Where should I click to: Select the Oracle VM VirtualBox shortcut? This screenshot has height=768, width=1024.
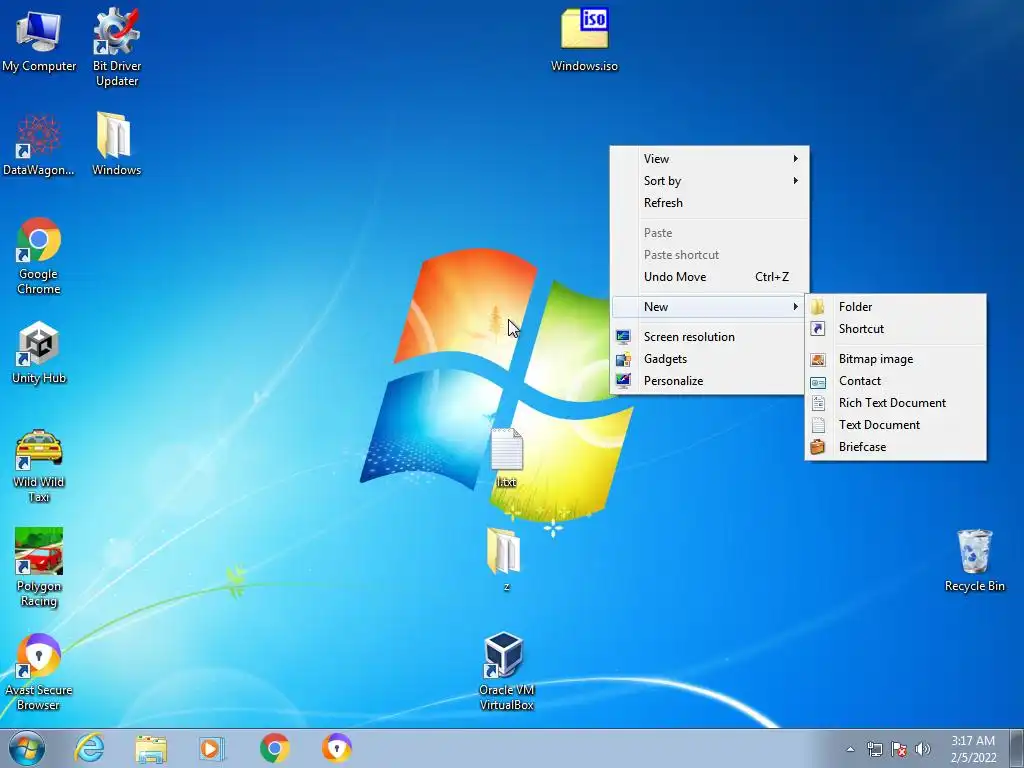(x=506, y=671)
